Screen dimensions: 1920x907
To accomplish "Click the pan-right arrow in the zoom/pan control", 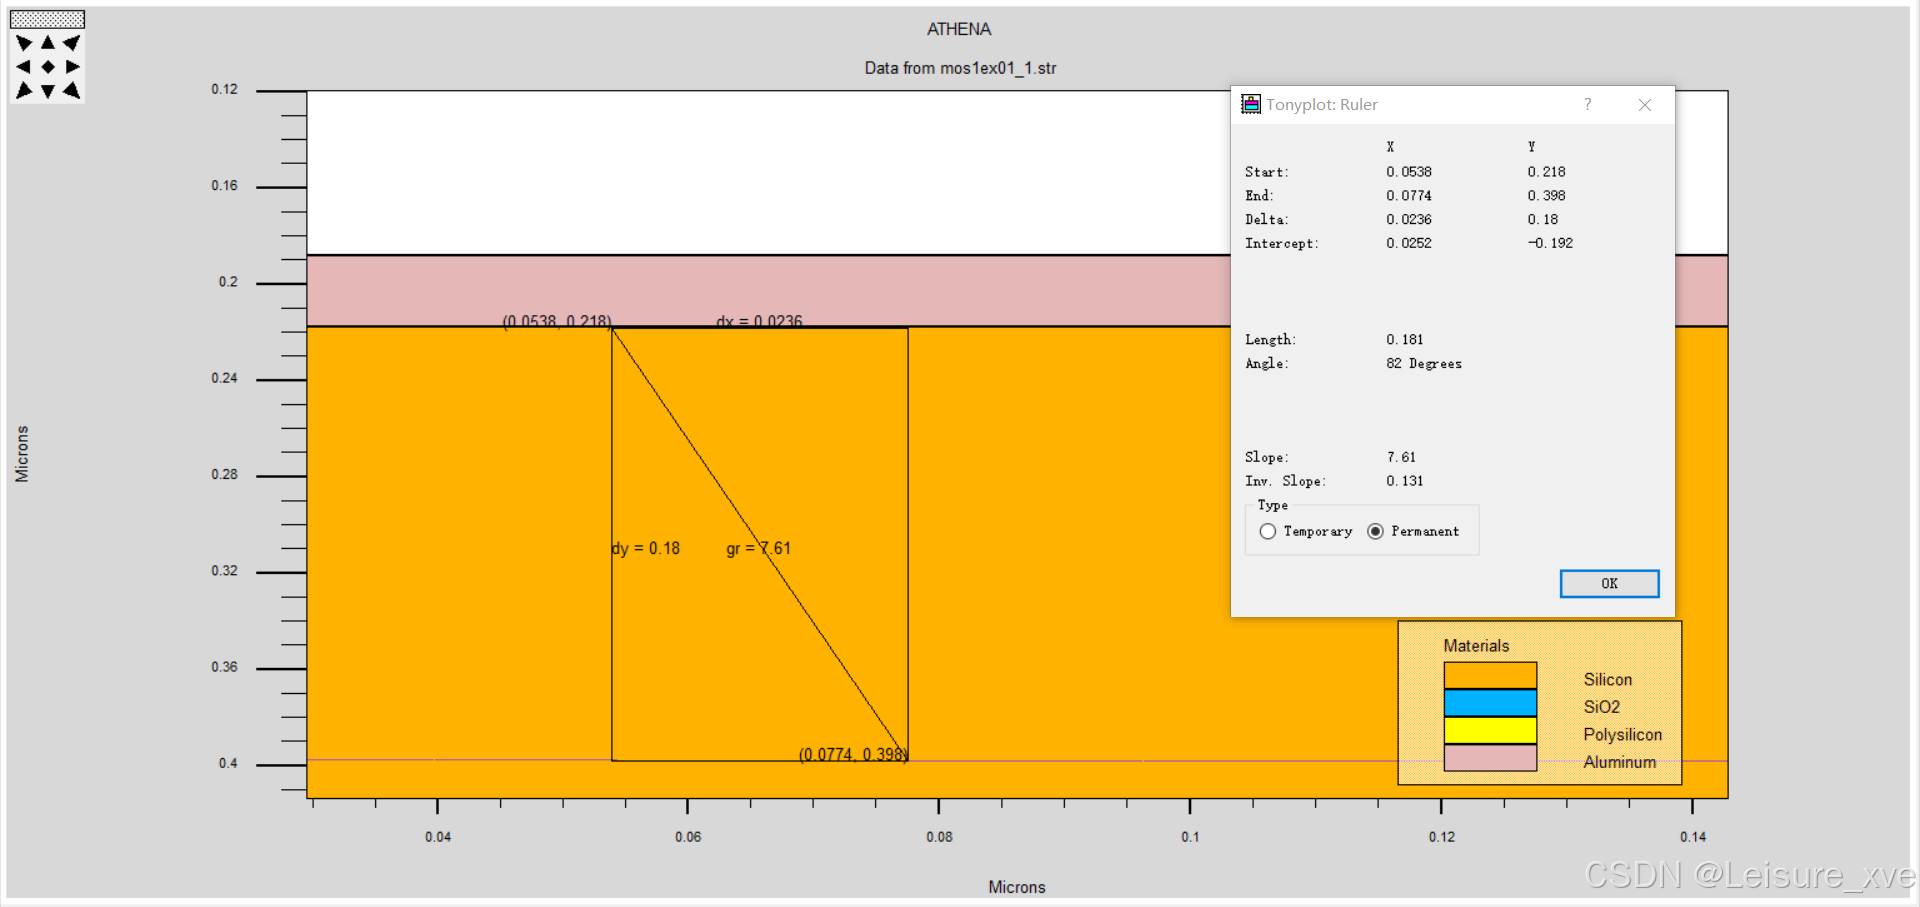I will 72,67.
